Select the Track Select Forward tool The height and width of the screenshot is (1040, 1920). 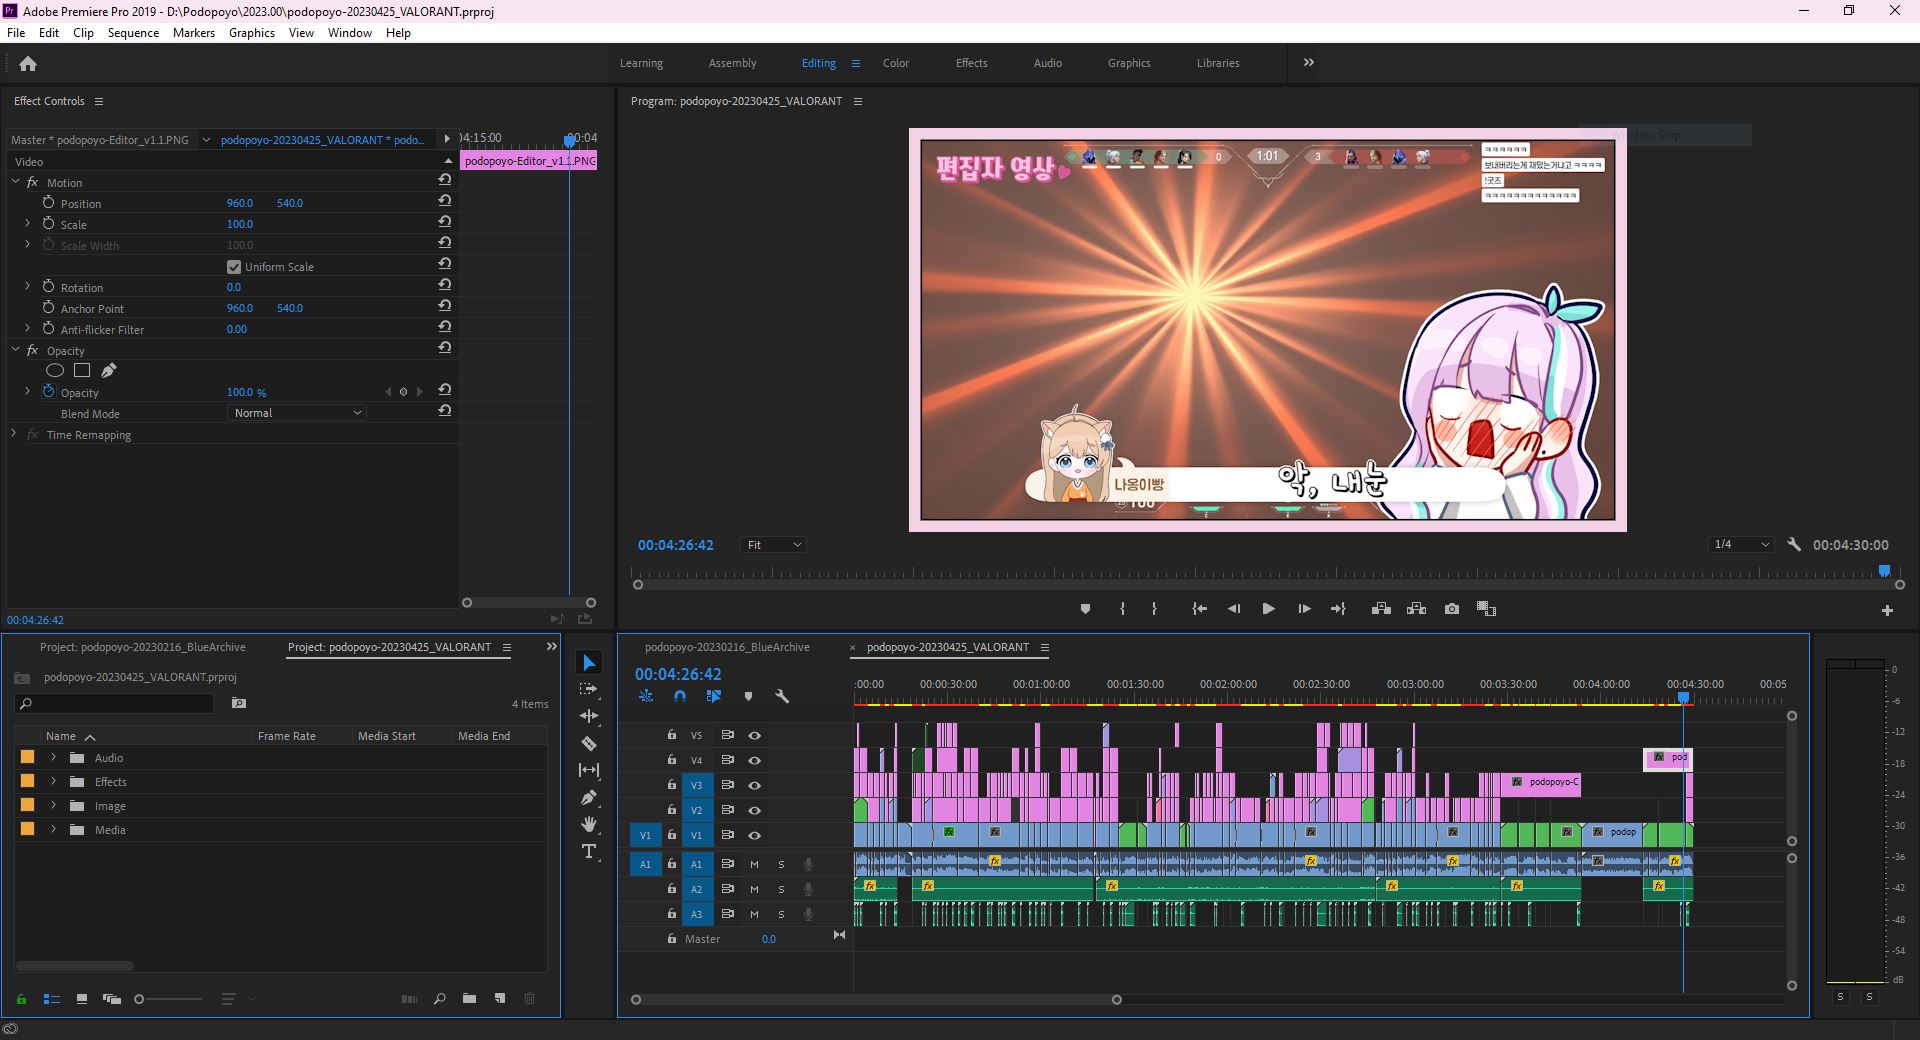(589, 689)
